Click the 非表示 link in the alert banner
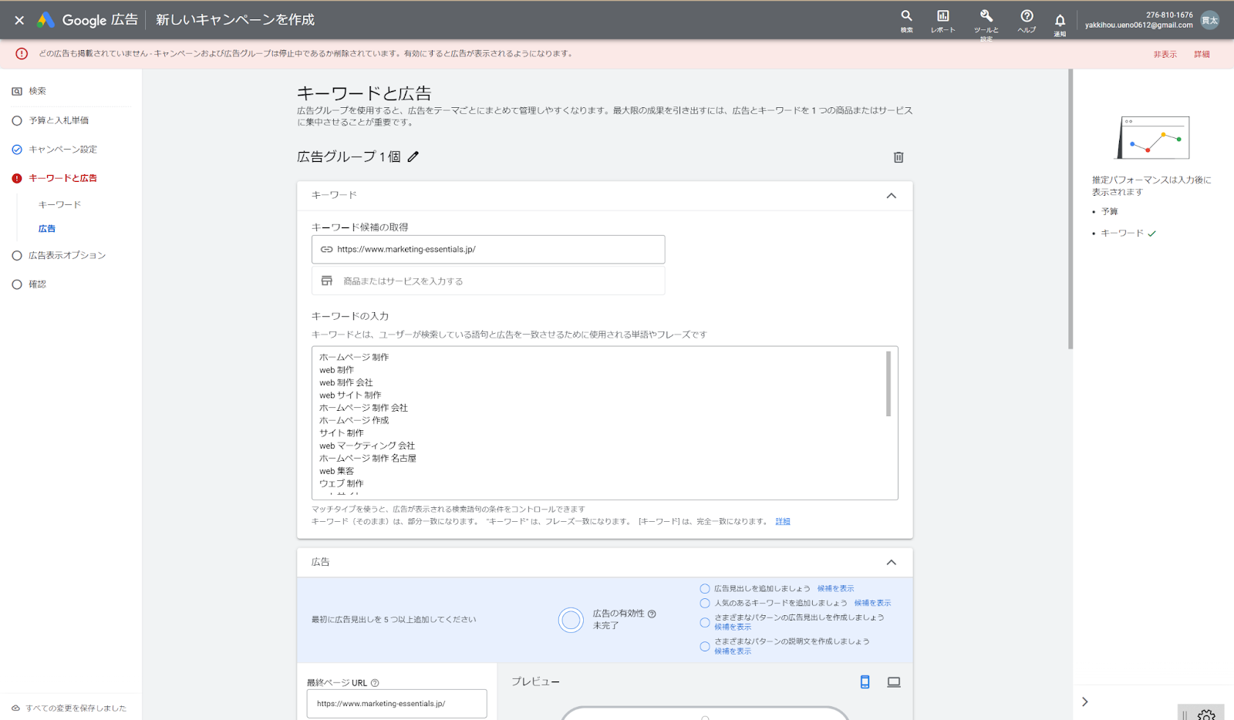1234x720 pixels. click(1165, 54)
